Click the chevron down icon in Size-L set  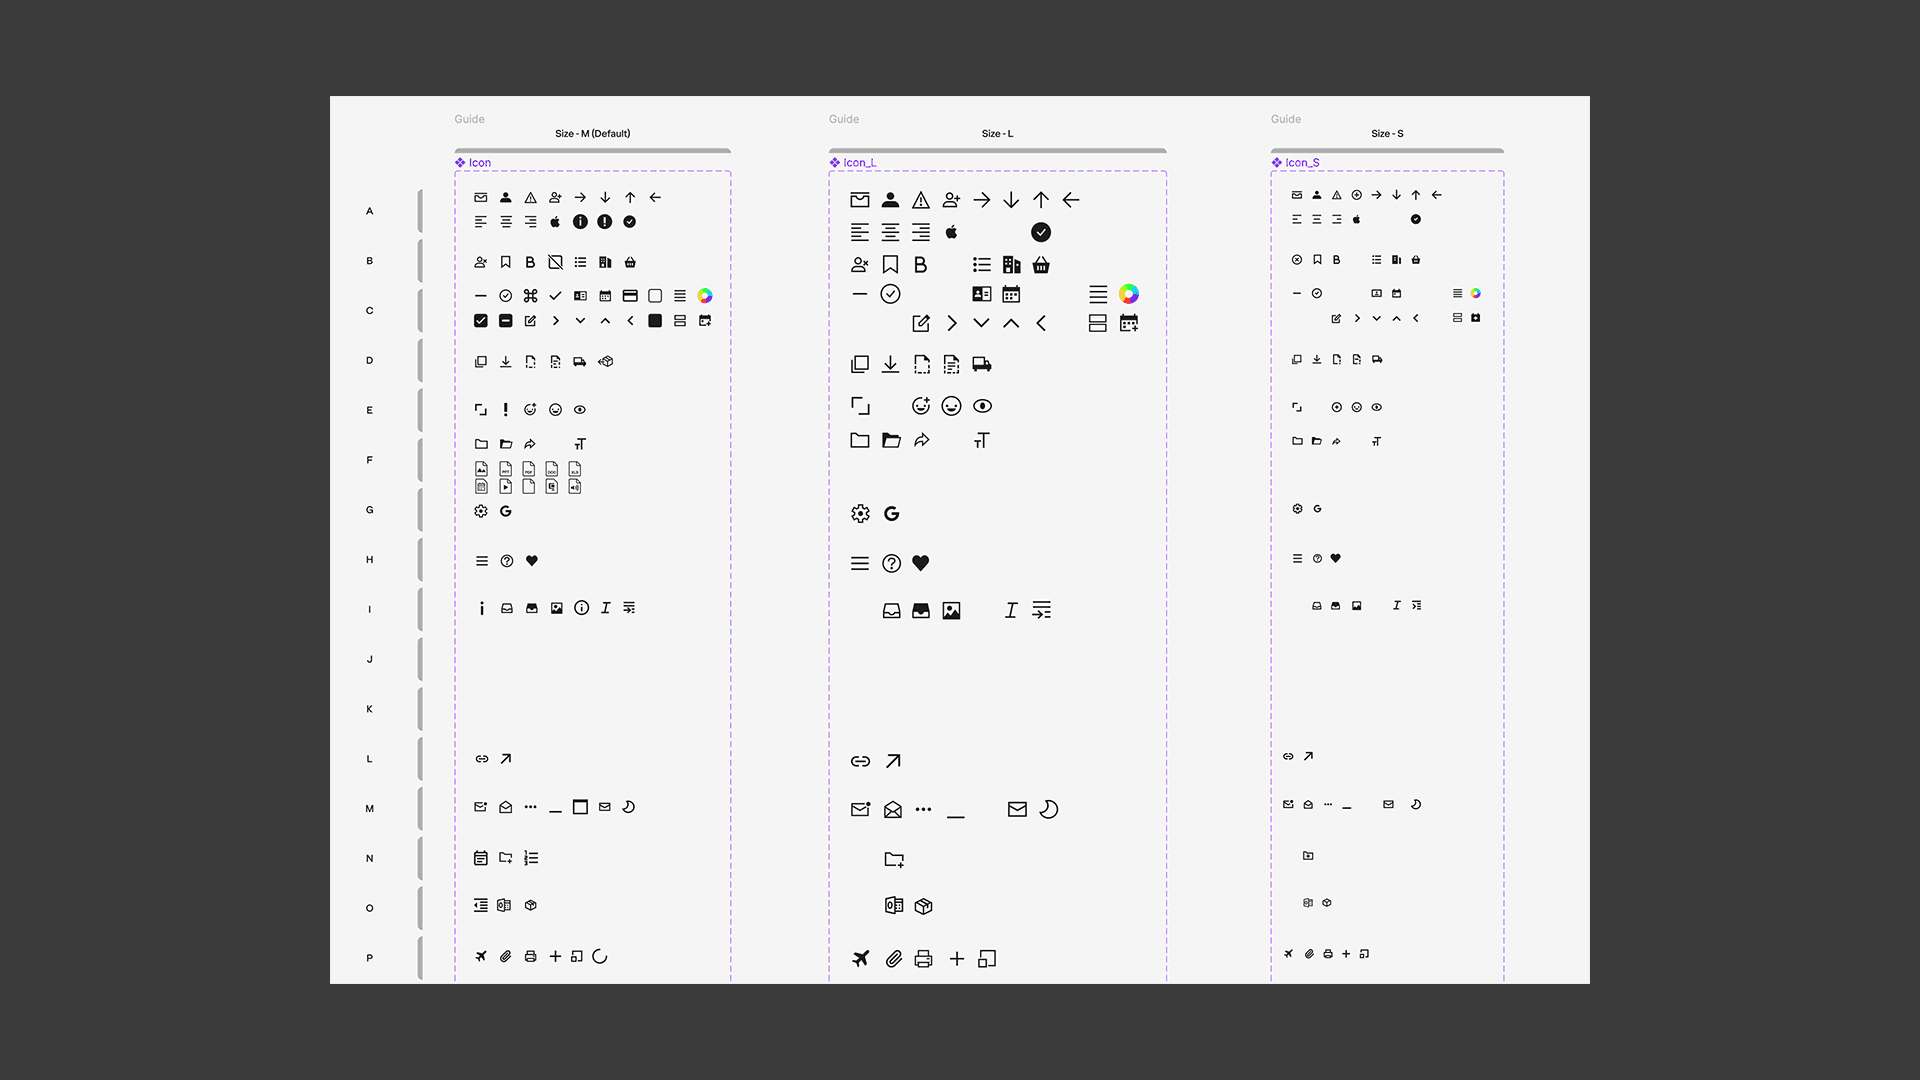(981, 323)
